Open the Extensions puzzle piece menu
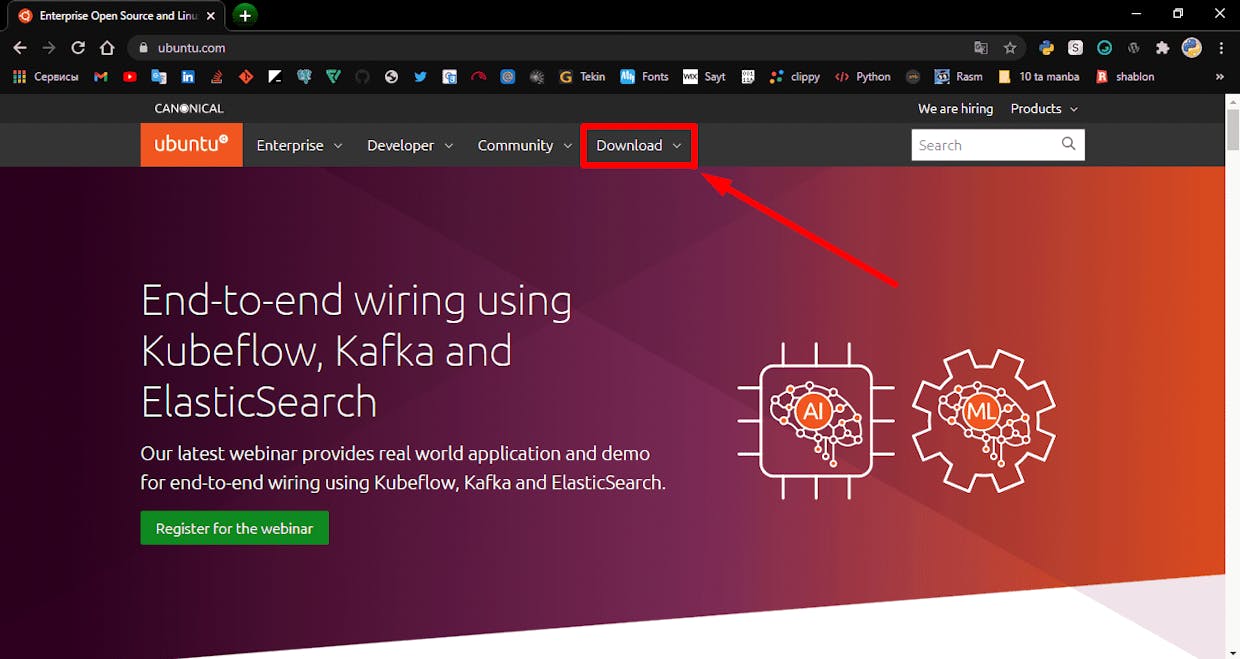1240x659 pixels. [1162, 47]
